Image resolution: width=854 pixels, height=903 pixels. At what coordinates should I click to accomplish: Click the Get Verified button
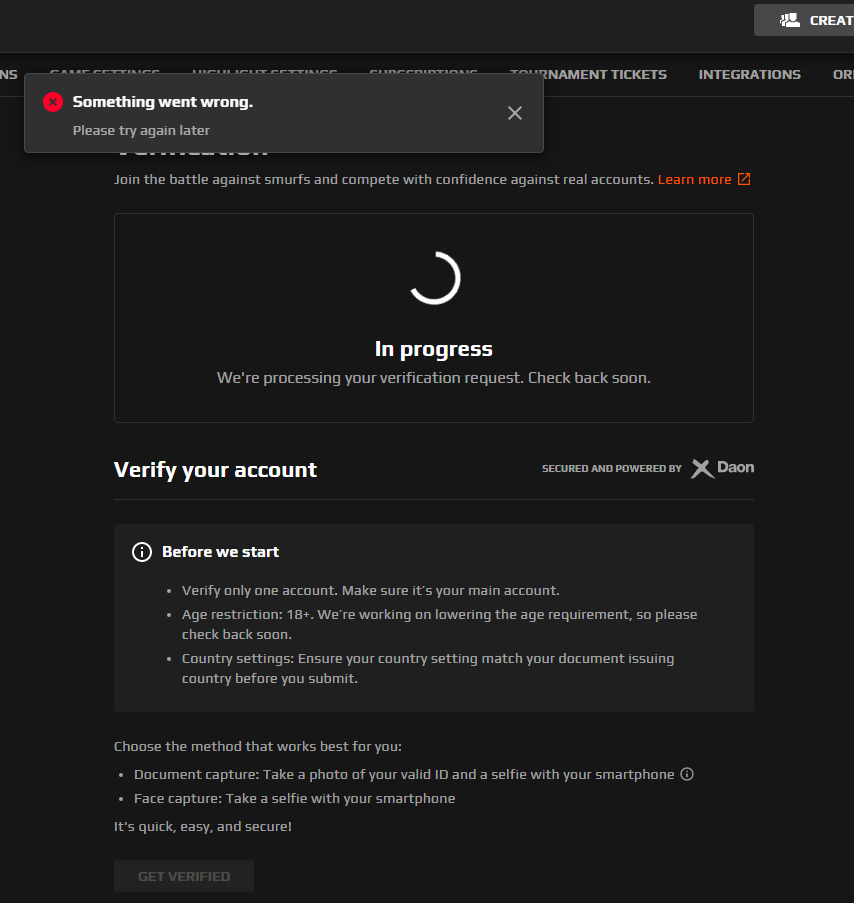point(184,876)
